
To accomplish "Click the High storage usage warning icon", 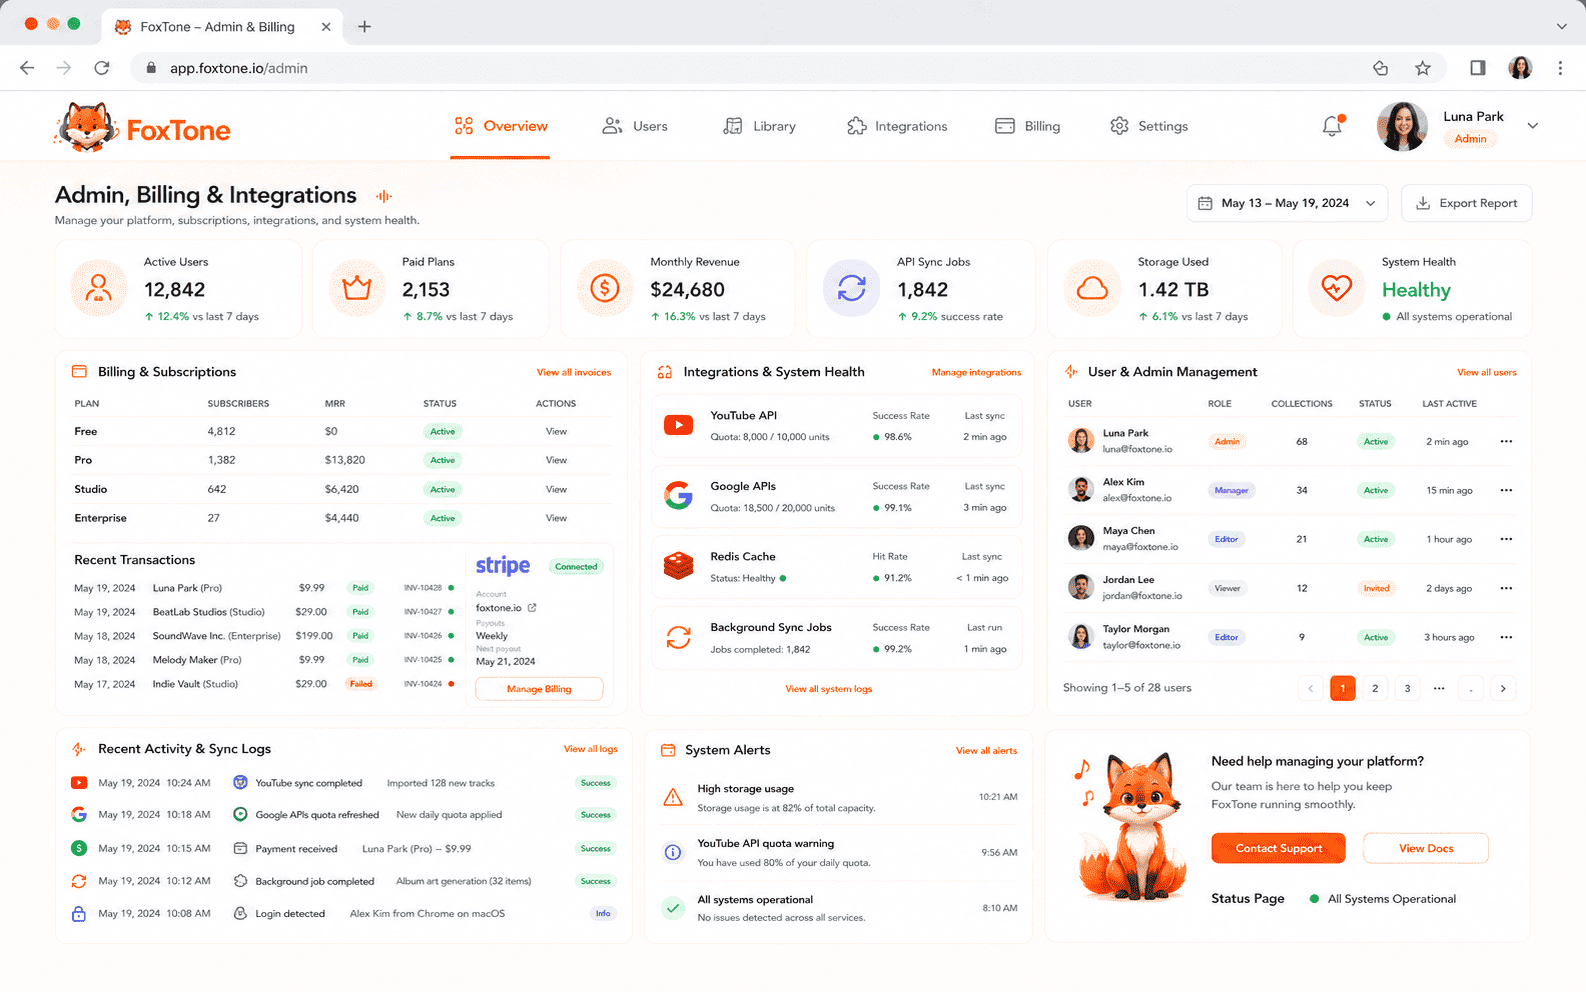I will tap(673, 797).
